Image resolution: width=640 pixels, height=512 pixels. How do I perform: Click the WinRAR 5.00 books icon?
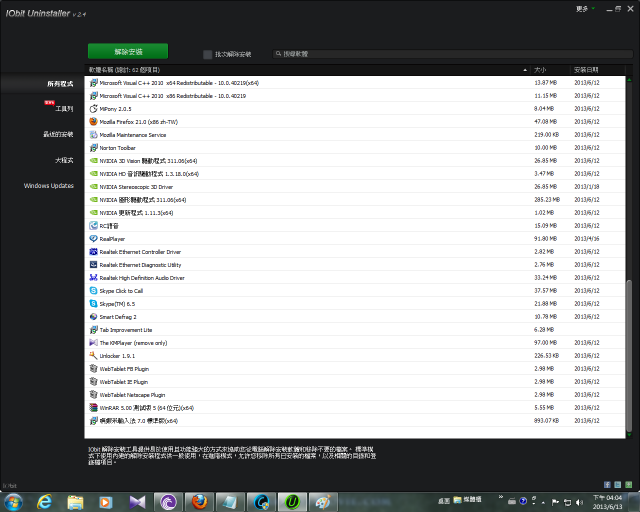click(x=93, y=407)
